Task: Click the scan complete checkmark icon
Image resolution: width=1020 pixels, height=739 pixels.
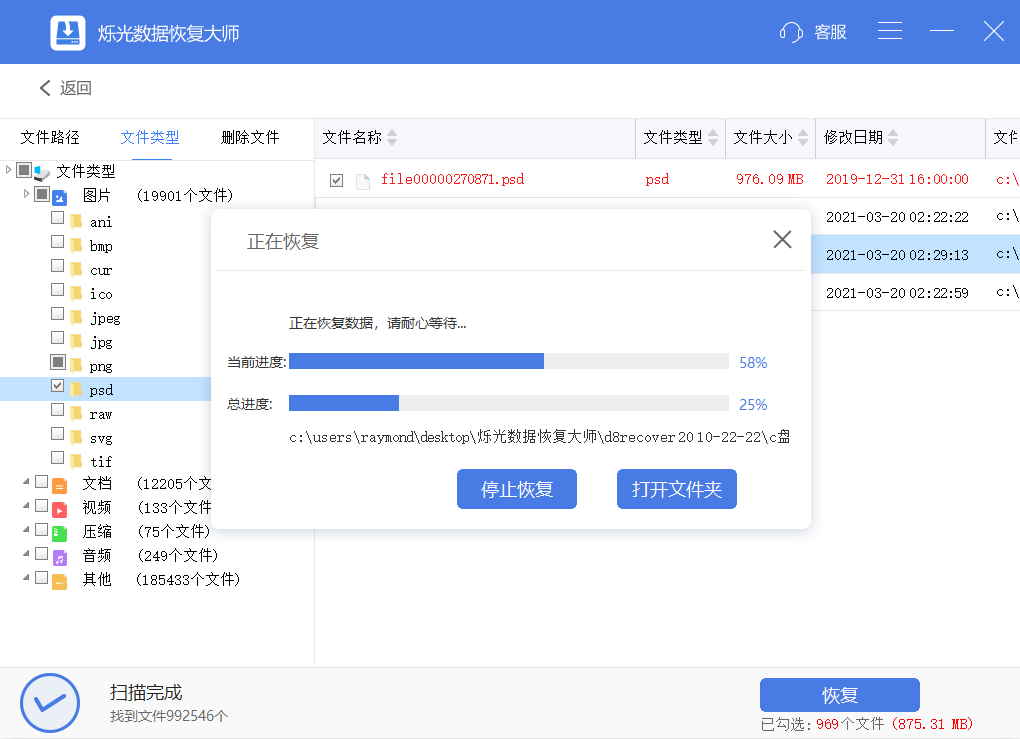Action: (50, 703)
